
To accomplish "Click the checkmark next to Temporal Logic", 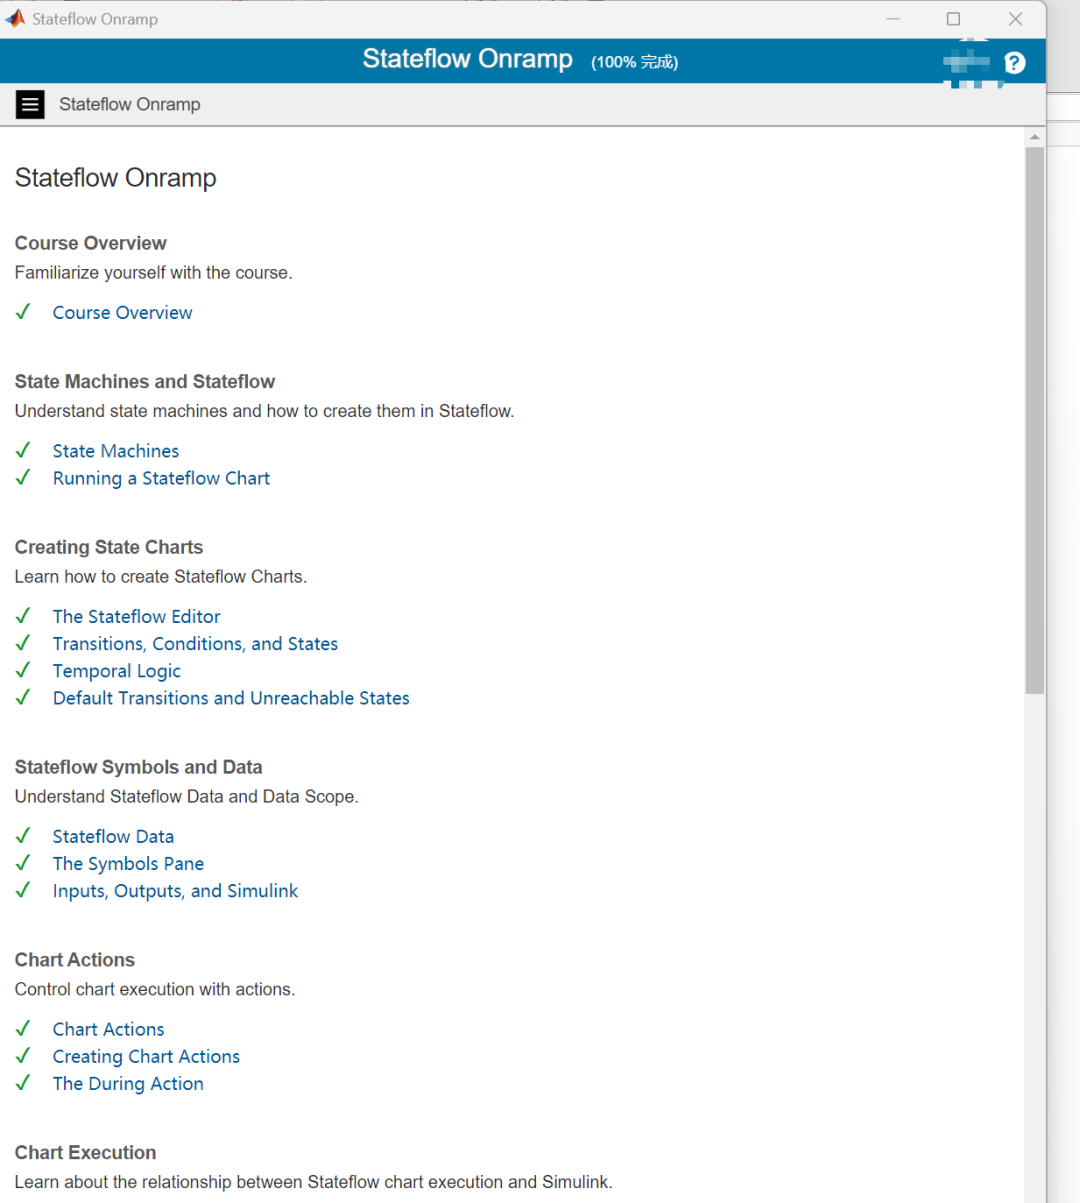I will [23, 670].
